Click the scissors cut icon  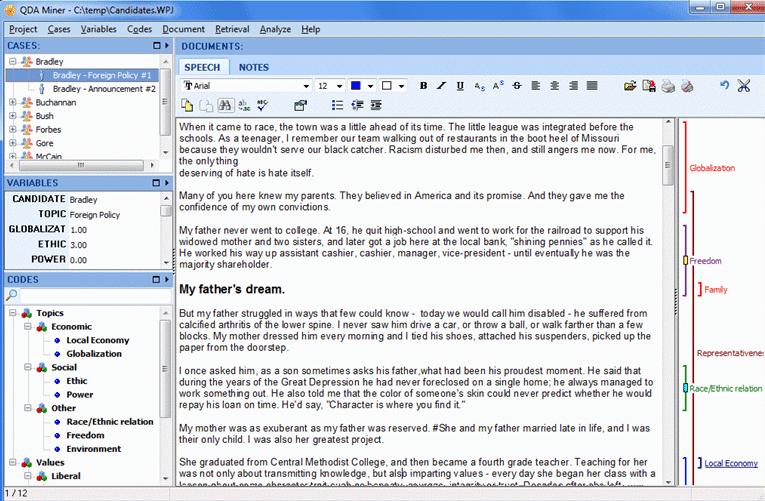pyautogui.click(x=743, y=86)
